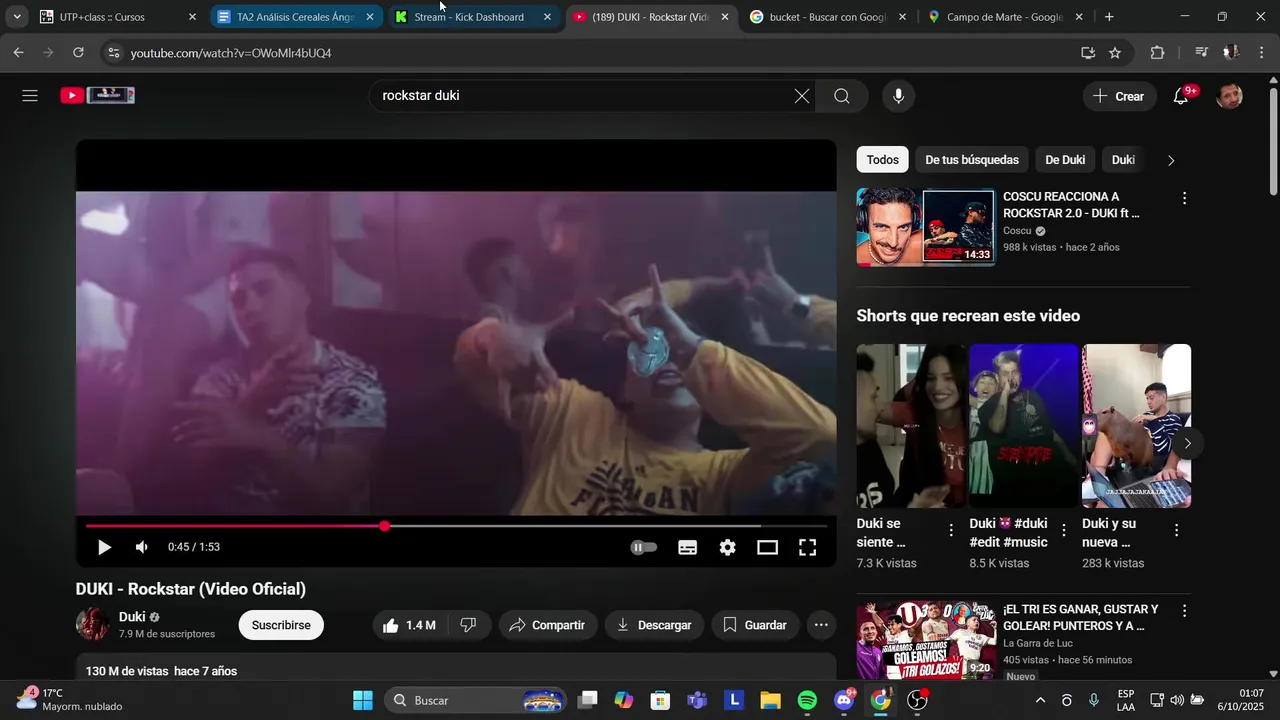This screenshot has height=720, width=1280.
Task: Open options for COSCU REACCIONA video
Action: click(1184, 199)
